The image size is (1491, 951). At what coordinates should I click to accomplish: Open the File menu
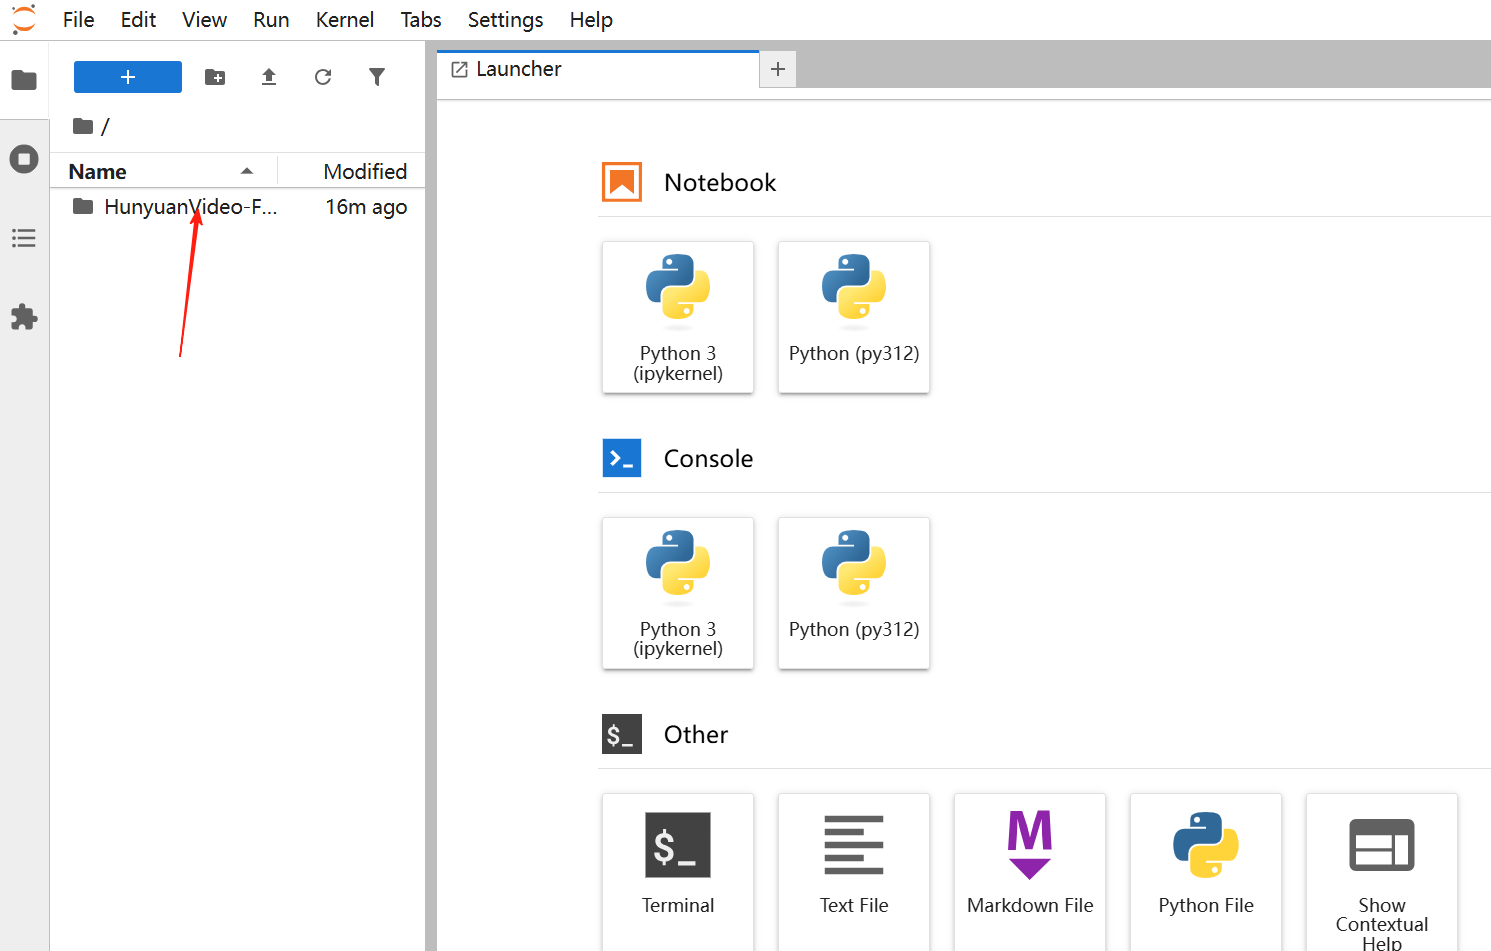[x=78, y=20]
